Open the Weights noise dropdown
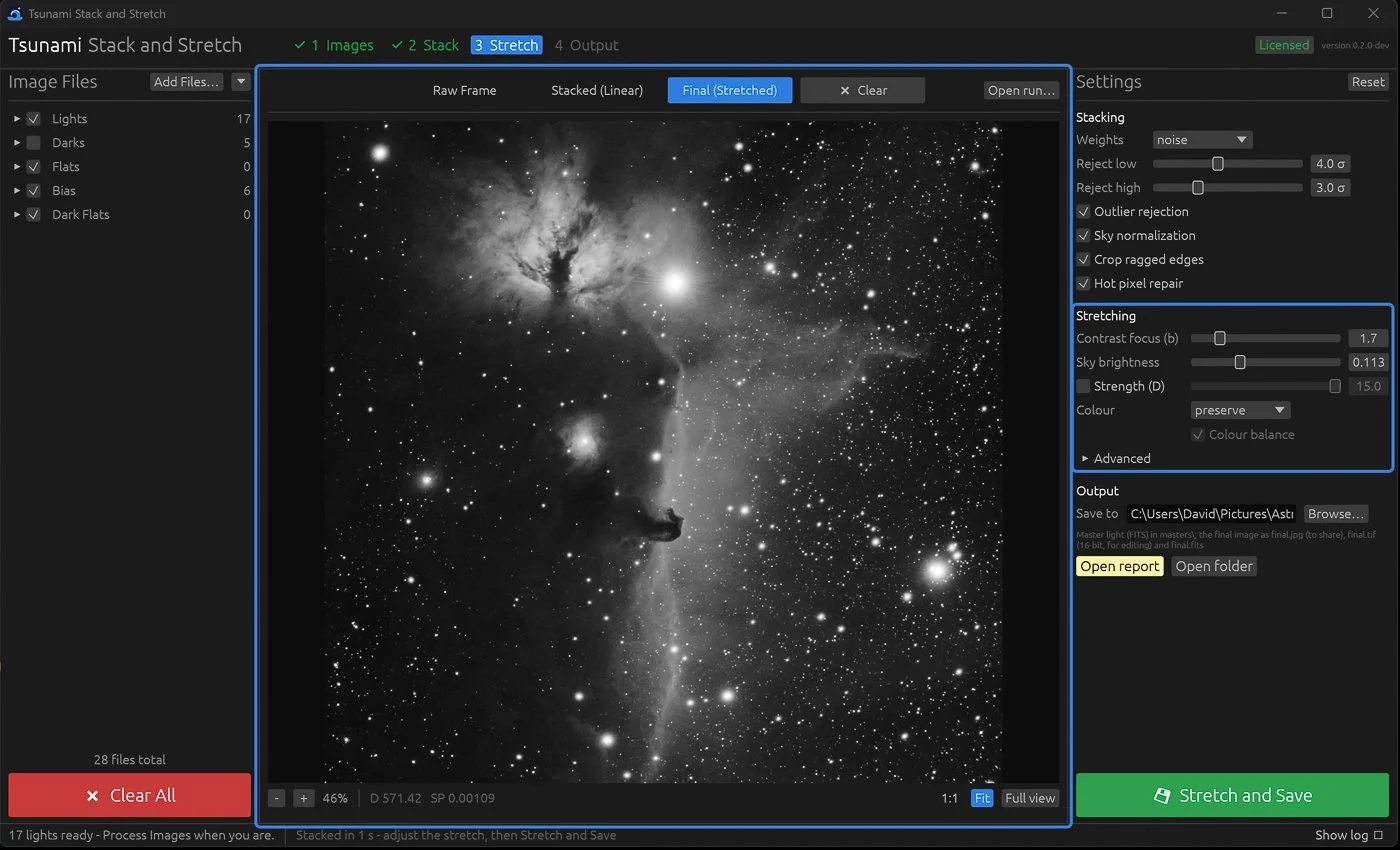 [x=1202, y=139]
